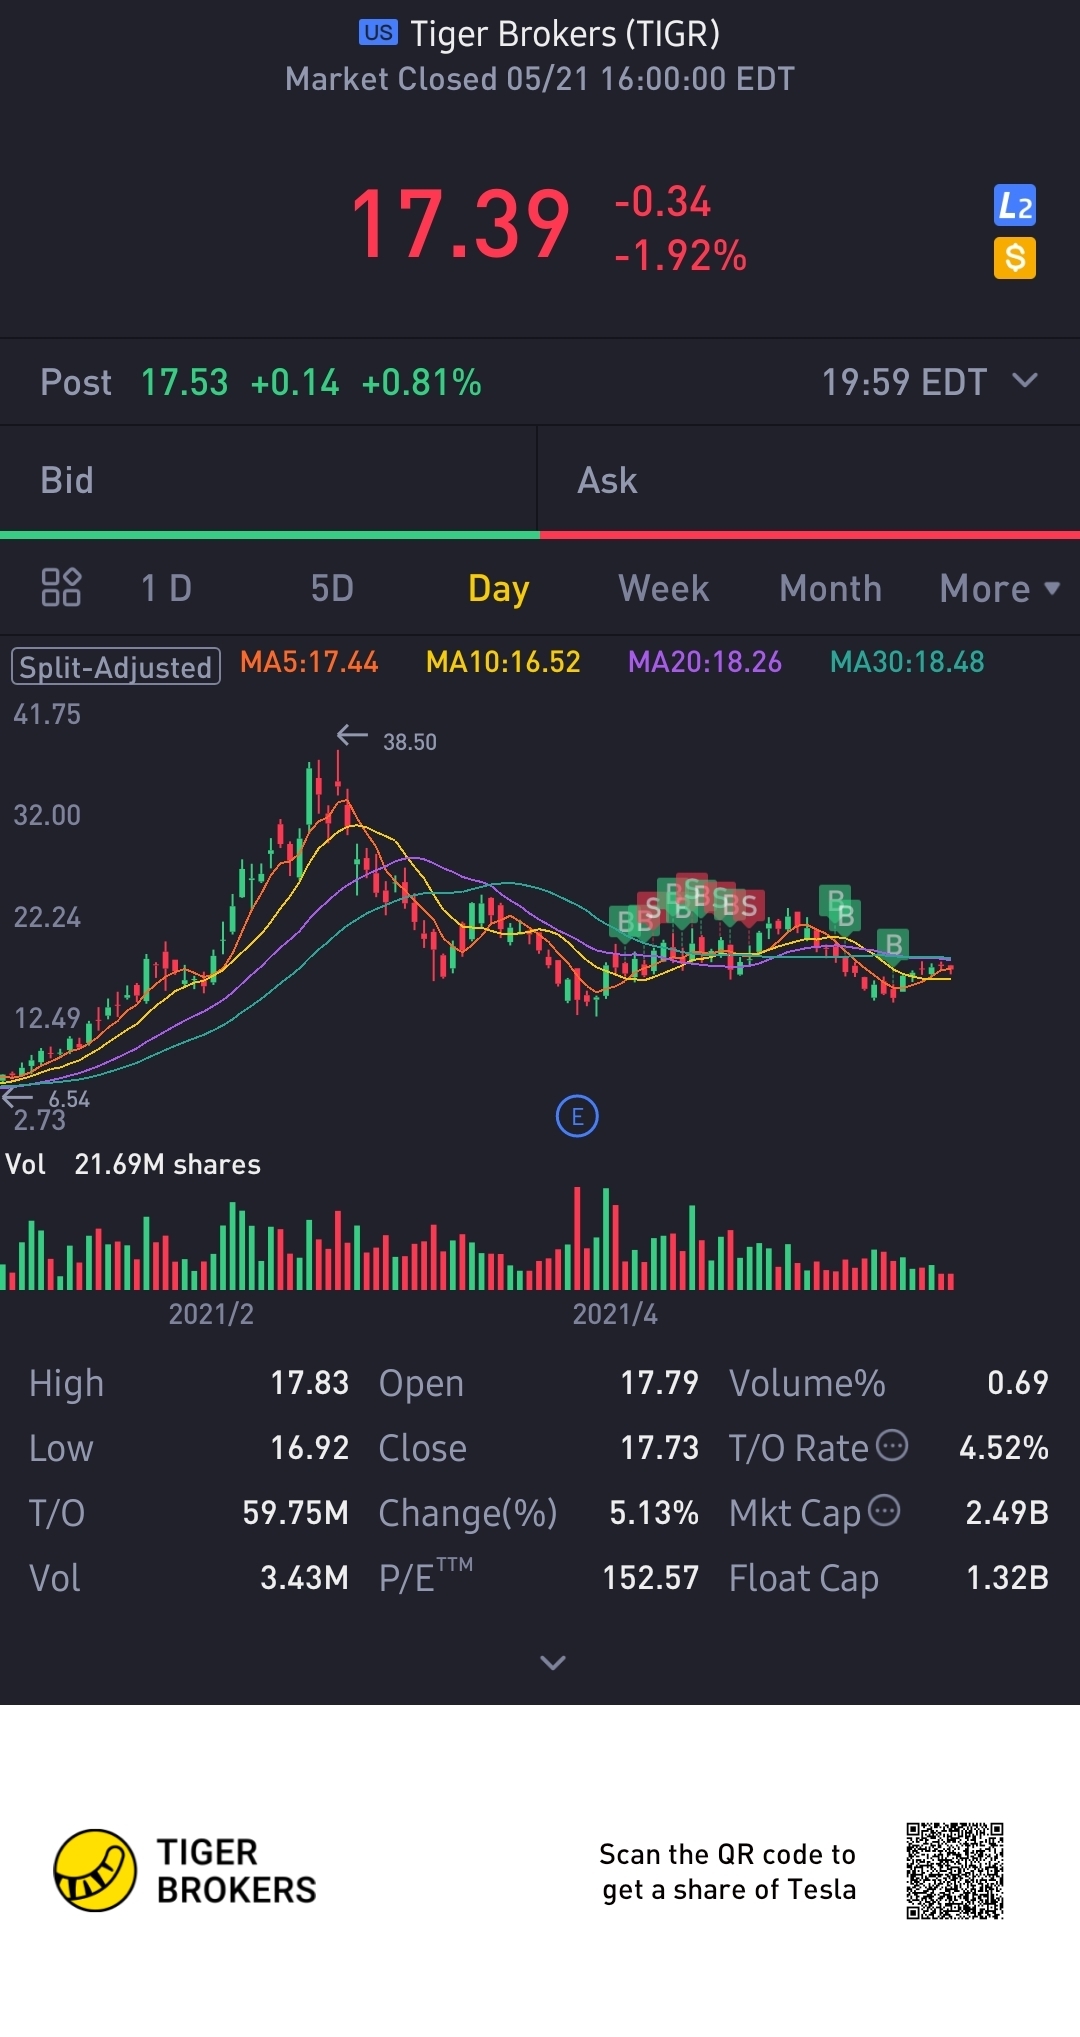This screenshot has width=1080, height=2037.
Task: Switch to 5D chart tab
Action: coord(332,588)
